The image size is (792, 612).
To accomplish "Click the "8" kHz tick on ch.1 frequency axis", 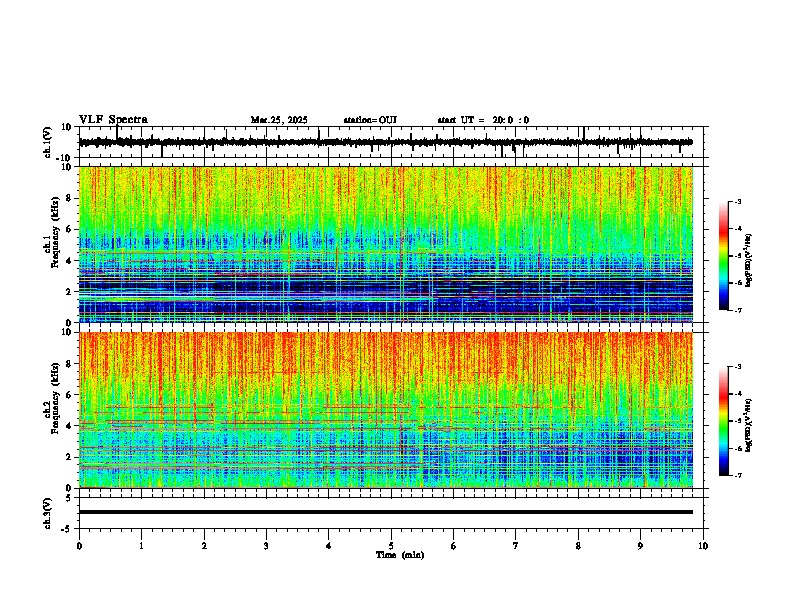I will [69, 198].
